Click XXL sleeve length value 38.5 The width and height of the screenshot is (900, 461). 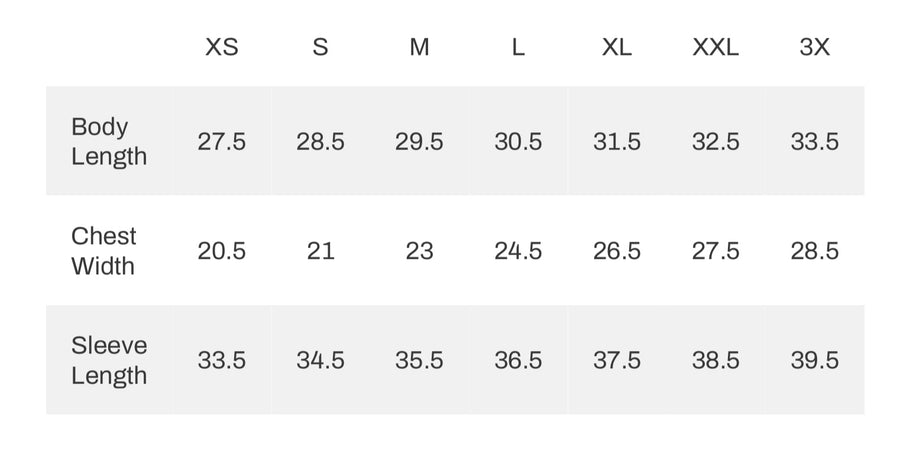(x=715, y=361)
